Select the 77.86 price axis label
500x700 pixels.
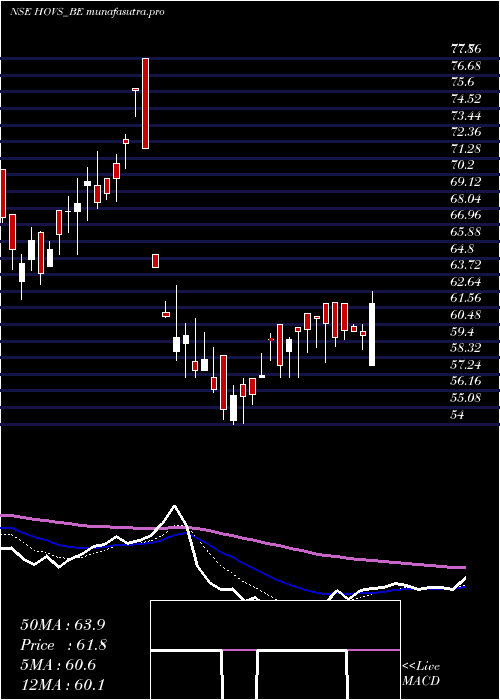click(x=468, y=50)
